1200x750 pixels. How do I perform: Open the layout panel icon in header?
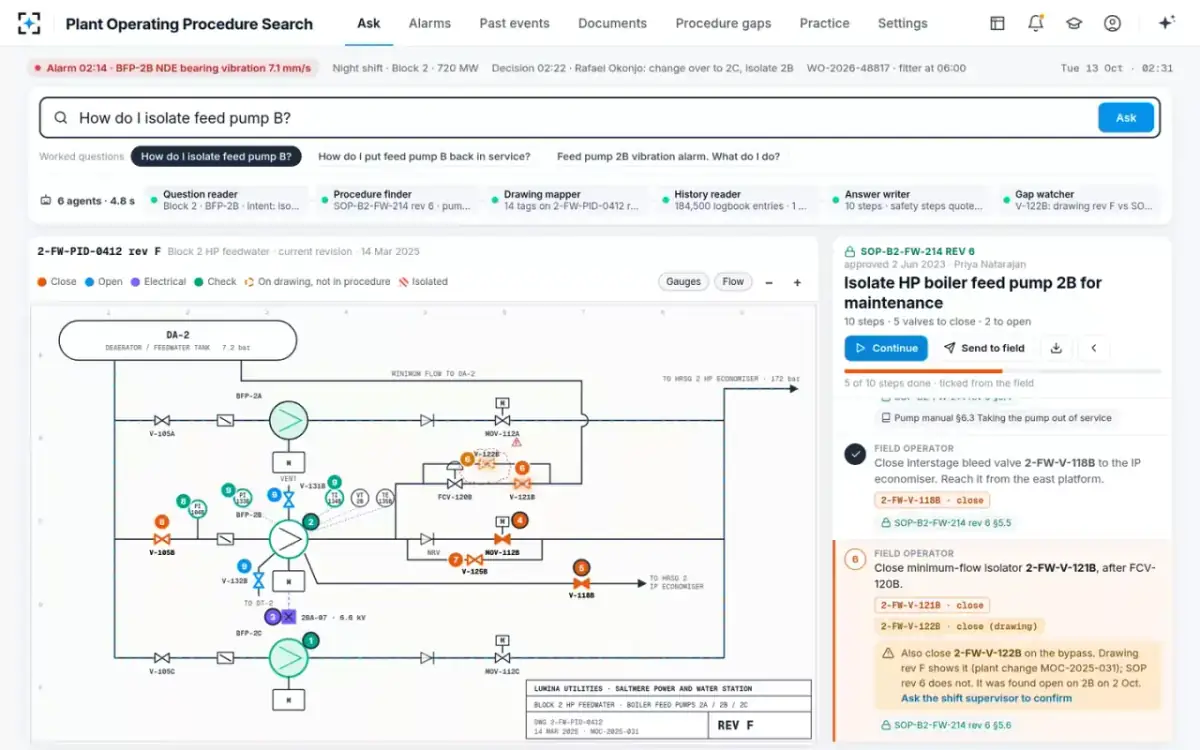[x=997, y=23]
